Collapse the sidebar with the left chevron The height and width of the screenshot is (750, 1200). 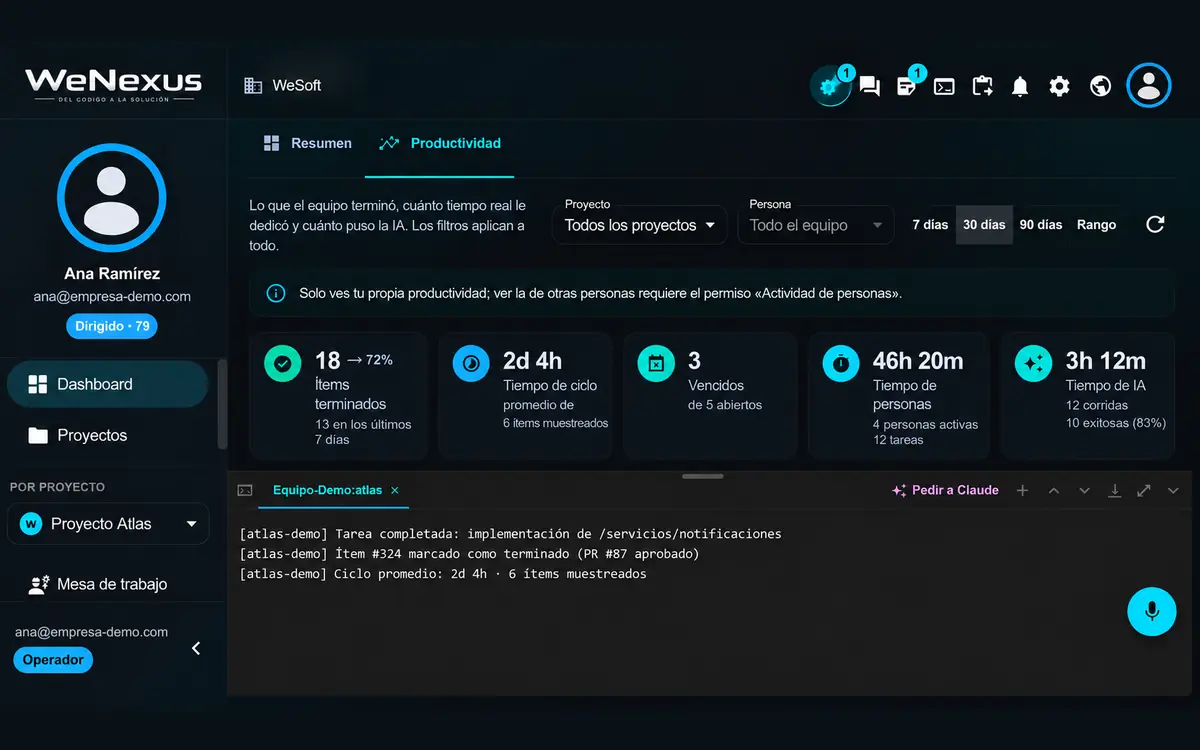click(196, 648)
